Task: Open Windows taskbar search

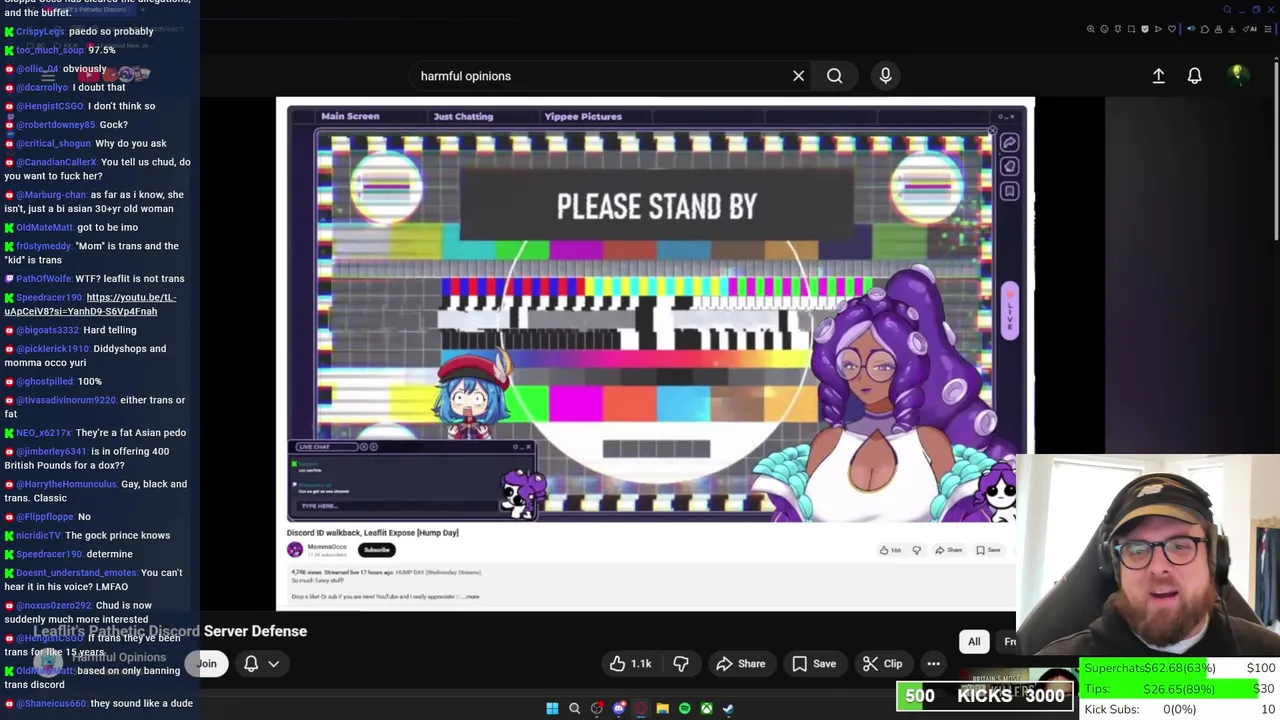Action: point(574,709)
